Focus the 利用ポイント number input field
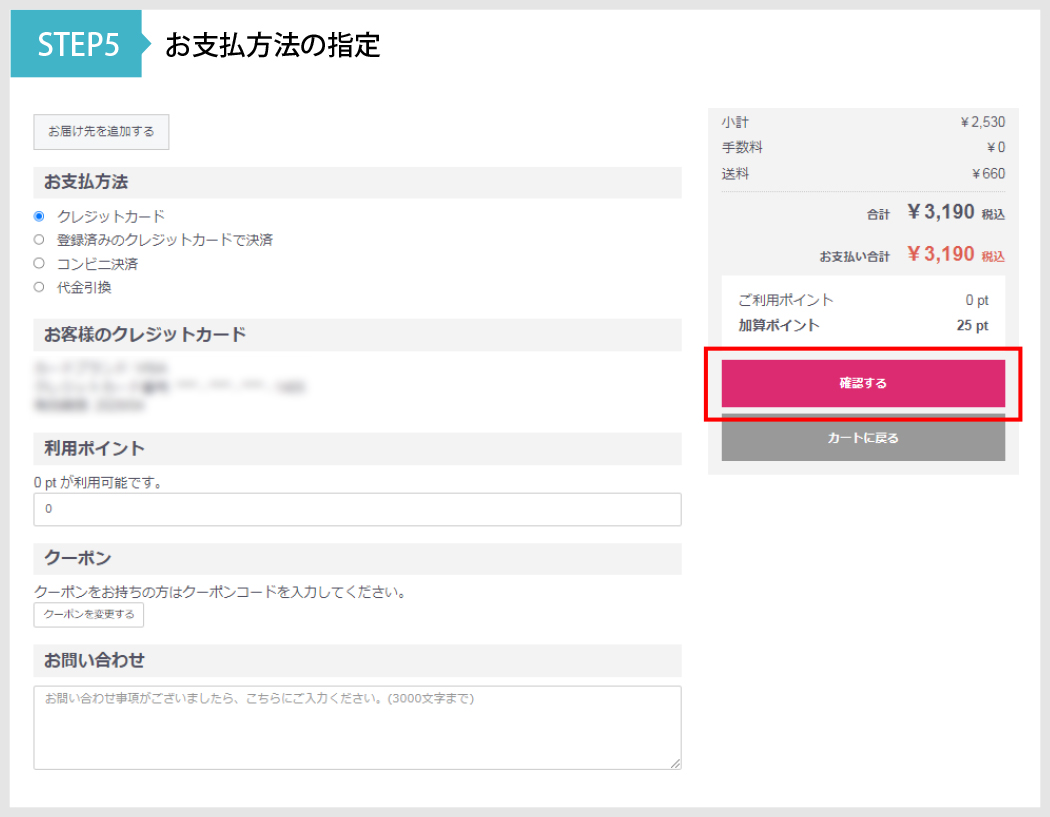This screenshot has height=817, width=1050. [x=357, y=509]
